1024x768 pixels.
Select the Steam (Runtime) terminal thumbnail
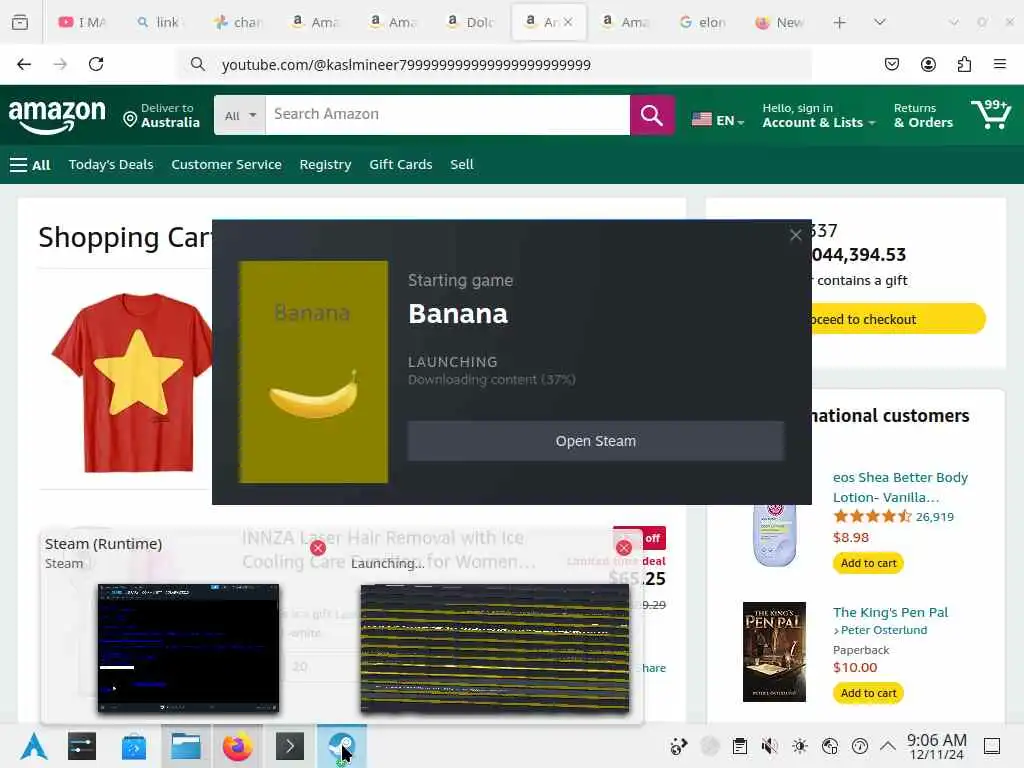click(x=188, y=648)
